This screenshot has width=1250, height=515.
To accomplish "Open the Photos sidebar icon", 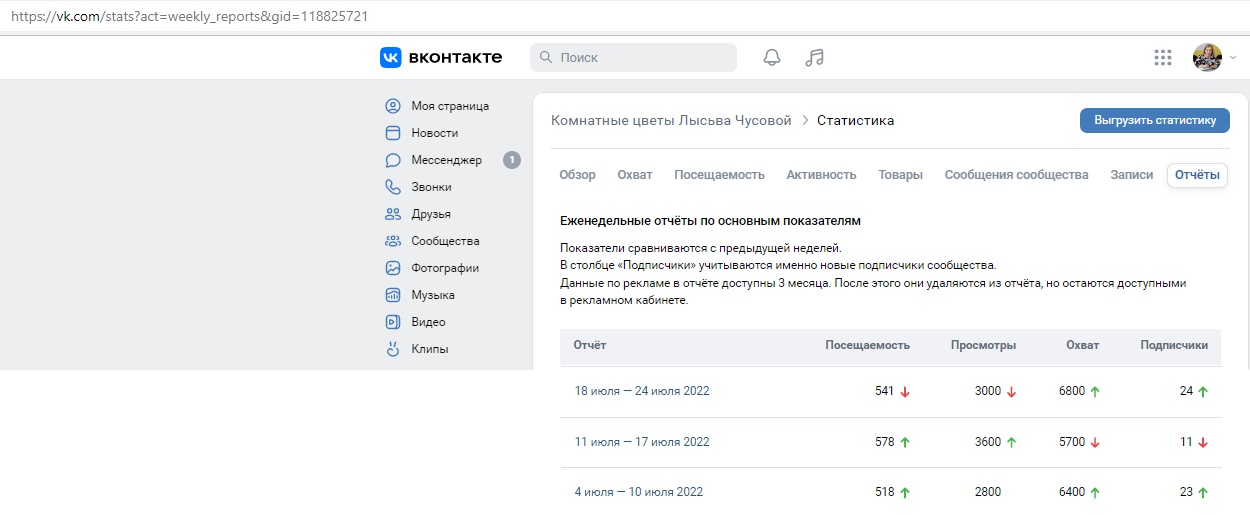I will pos(393,268).
